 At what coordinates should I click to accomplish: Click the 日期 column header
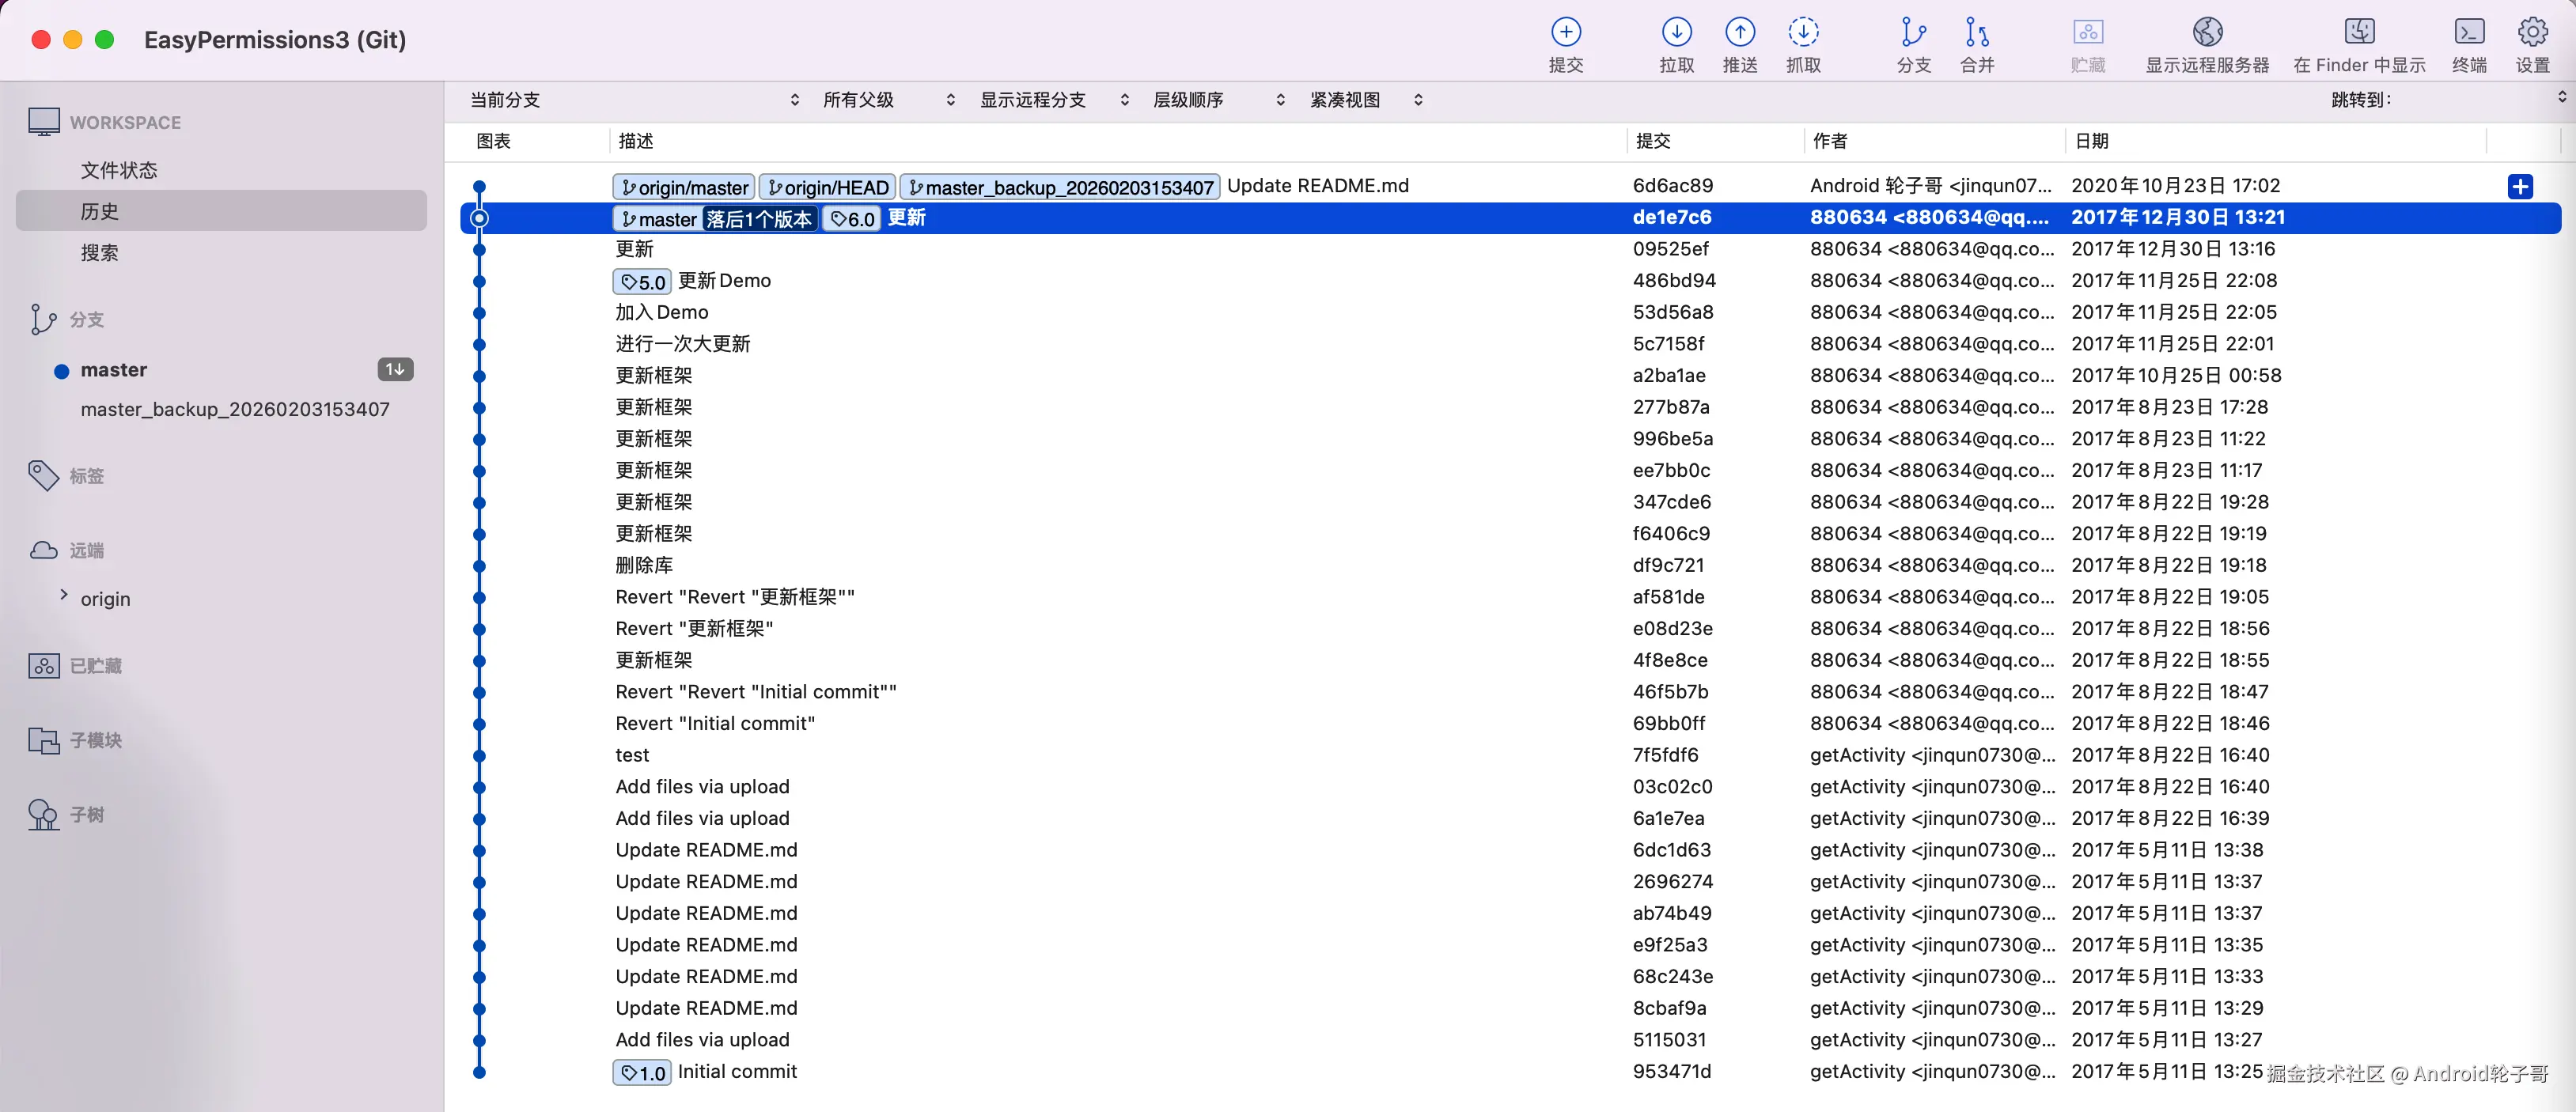(2091, 141)
